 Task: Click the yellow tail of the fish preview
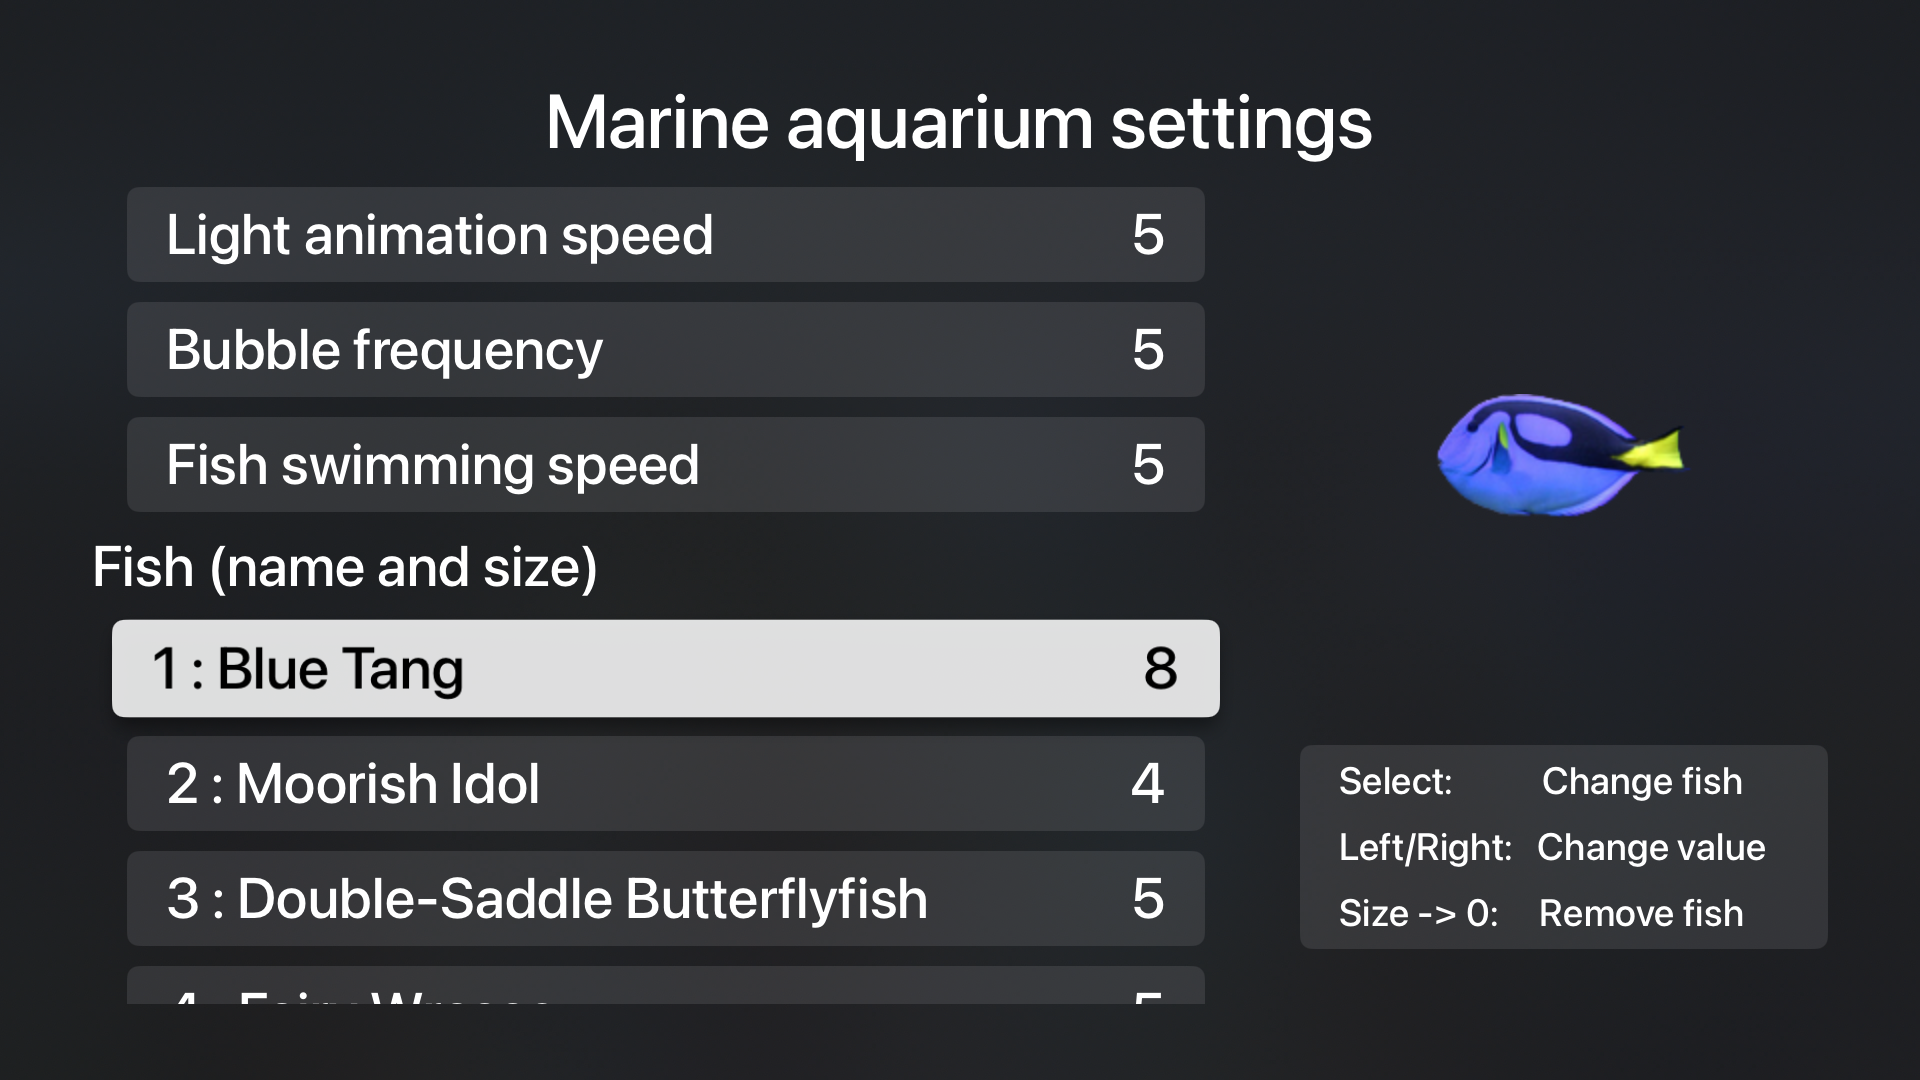pyautogui.click(x=1655, y=450)
